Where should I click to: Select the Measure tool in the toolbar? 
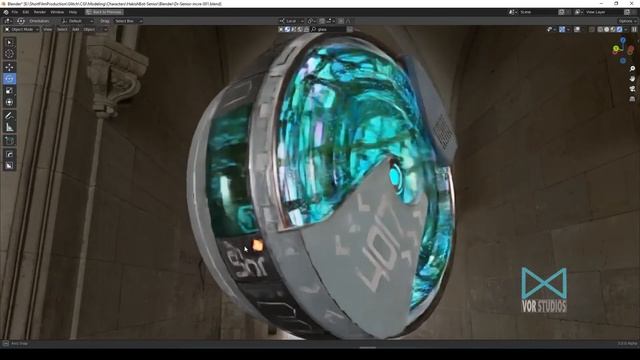pyautogui.click(x=9, y=128)
